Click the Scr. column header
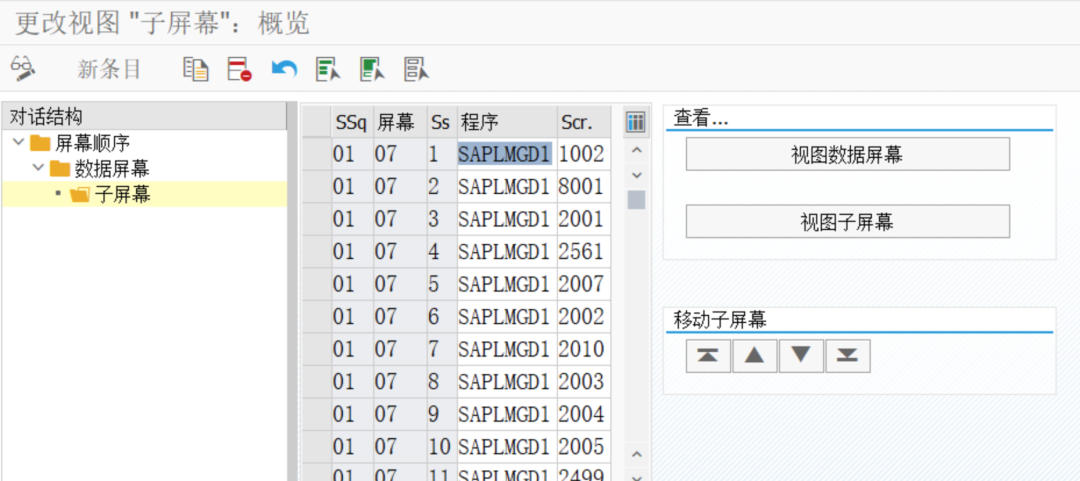 [584, 123]
